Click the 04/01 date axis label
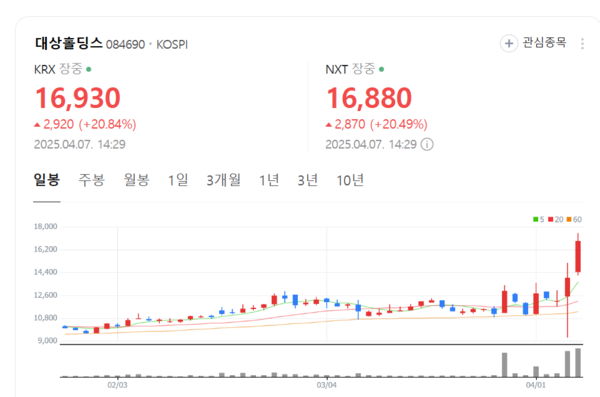Image resolution: width=600 pixels, height=397 pixels. pos(536,385)
